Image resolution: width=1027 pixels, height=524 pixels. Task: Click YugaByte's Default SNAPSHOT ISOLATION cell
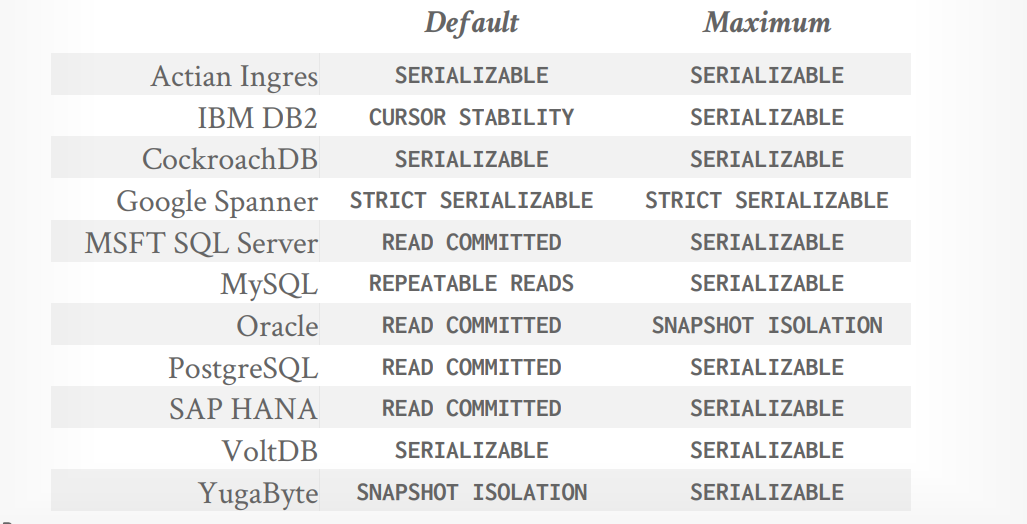(x=471, y=493)
